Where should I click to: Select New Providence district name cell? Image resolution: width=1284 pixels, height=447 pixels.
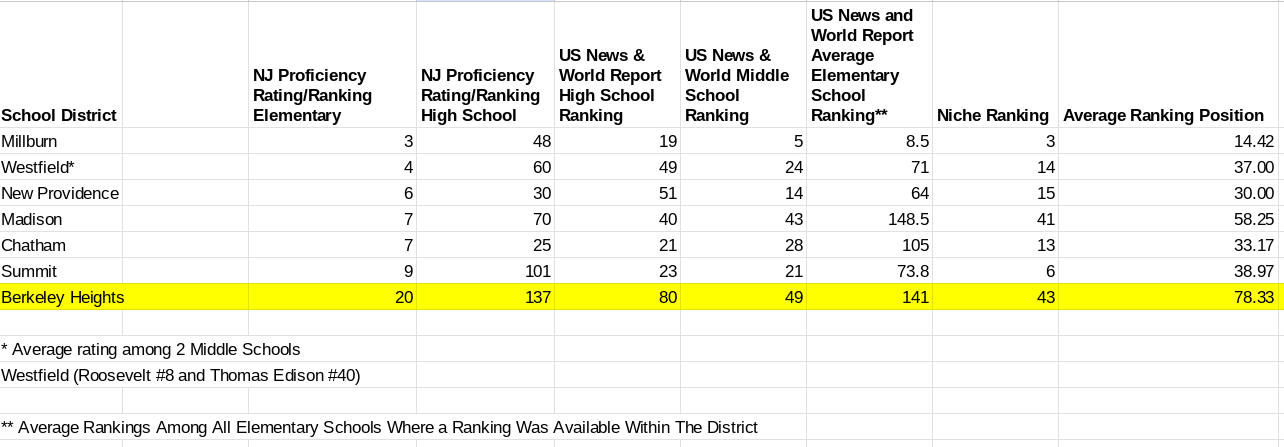(x=60, y=193)
